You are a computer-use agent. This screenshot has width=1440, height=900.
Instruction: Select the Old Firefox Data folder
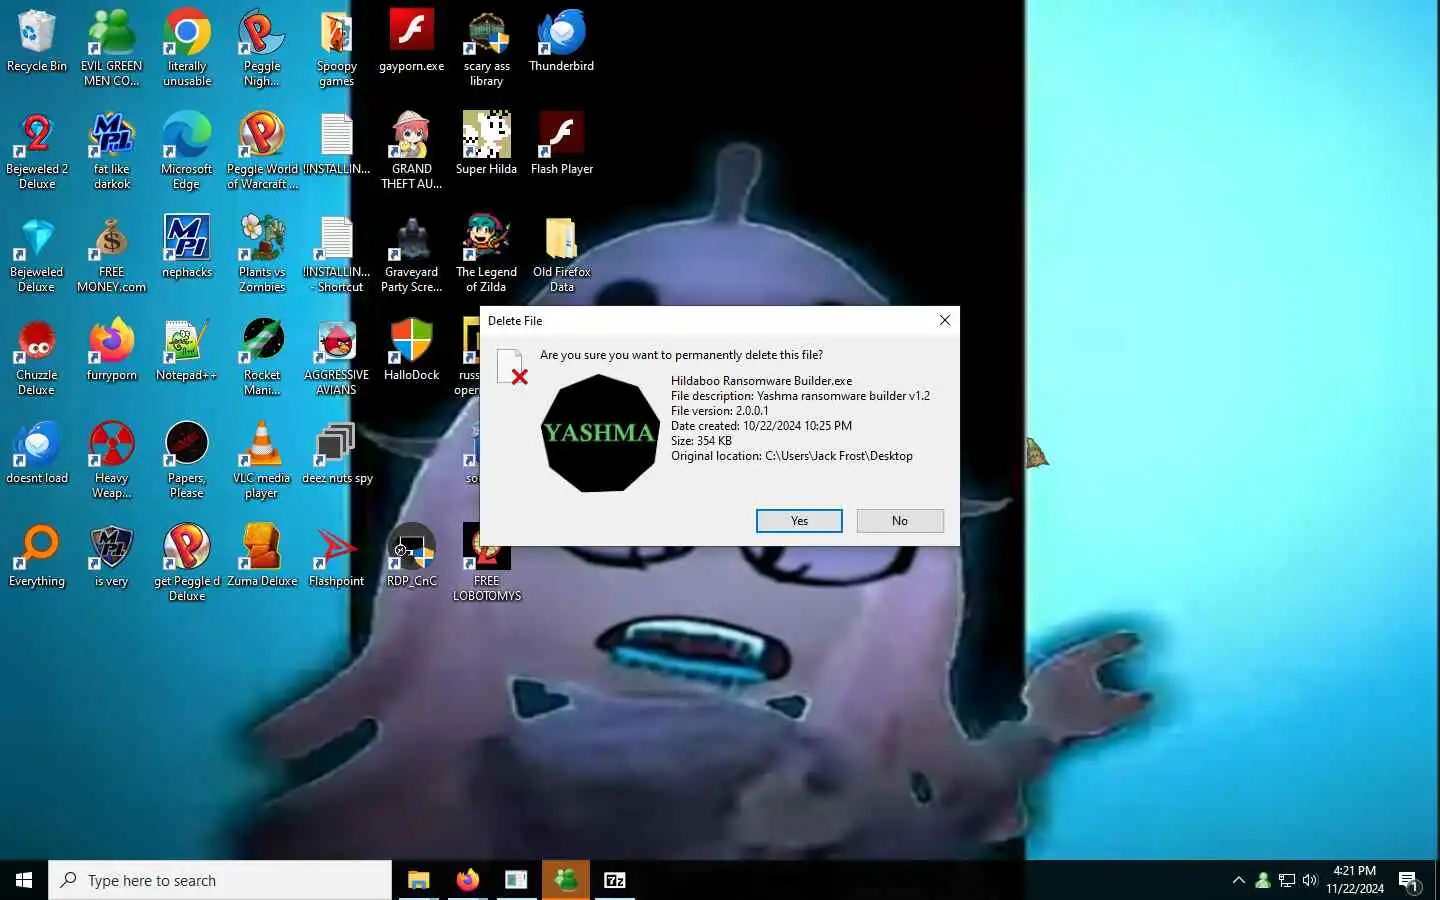[562, 254]
